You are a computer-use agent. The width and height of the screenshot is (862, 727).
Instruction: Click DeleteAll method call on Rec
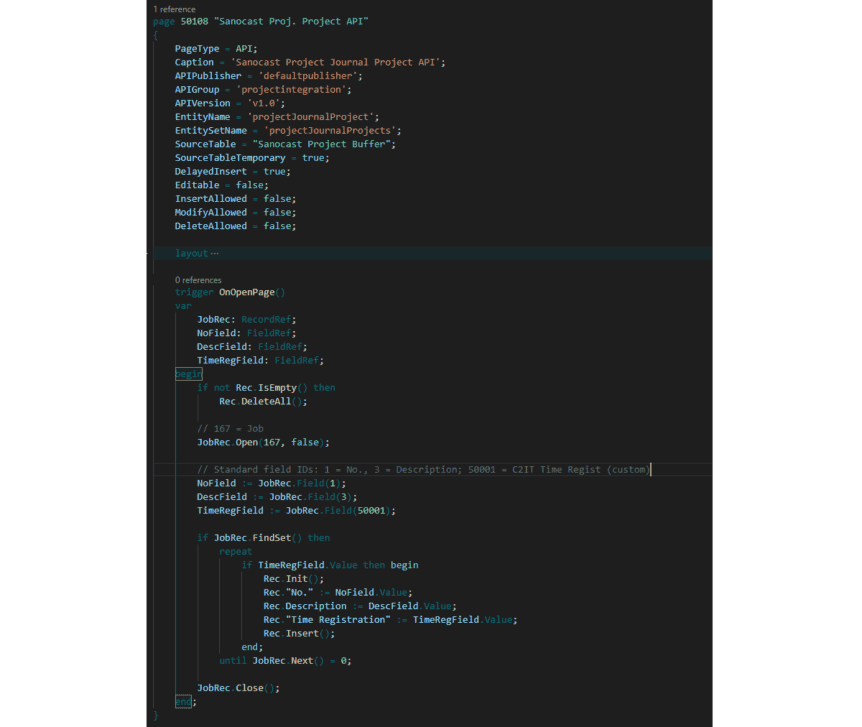coord(271,401)
